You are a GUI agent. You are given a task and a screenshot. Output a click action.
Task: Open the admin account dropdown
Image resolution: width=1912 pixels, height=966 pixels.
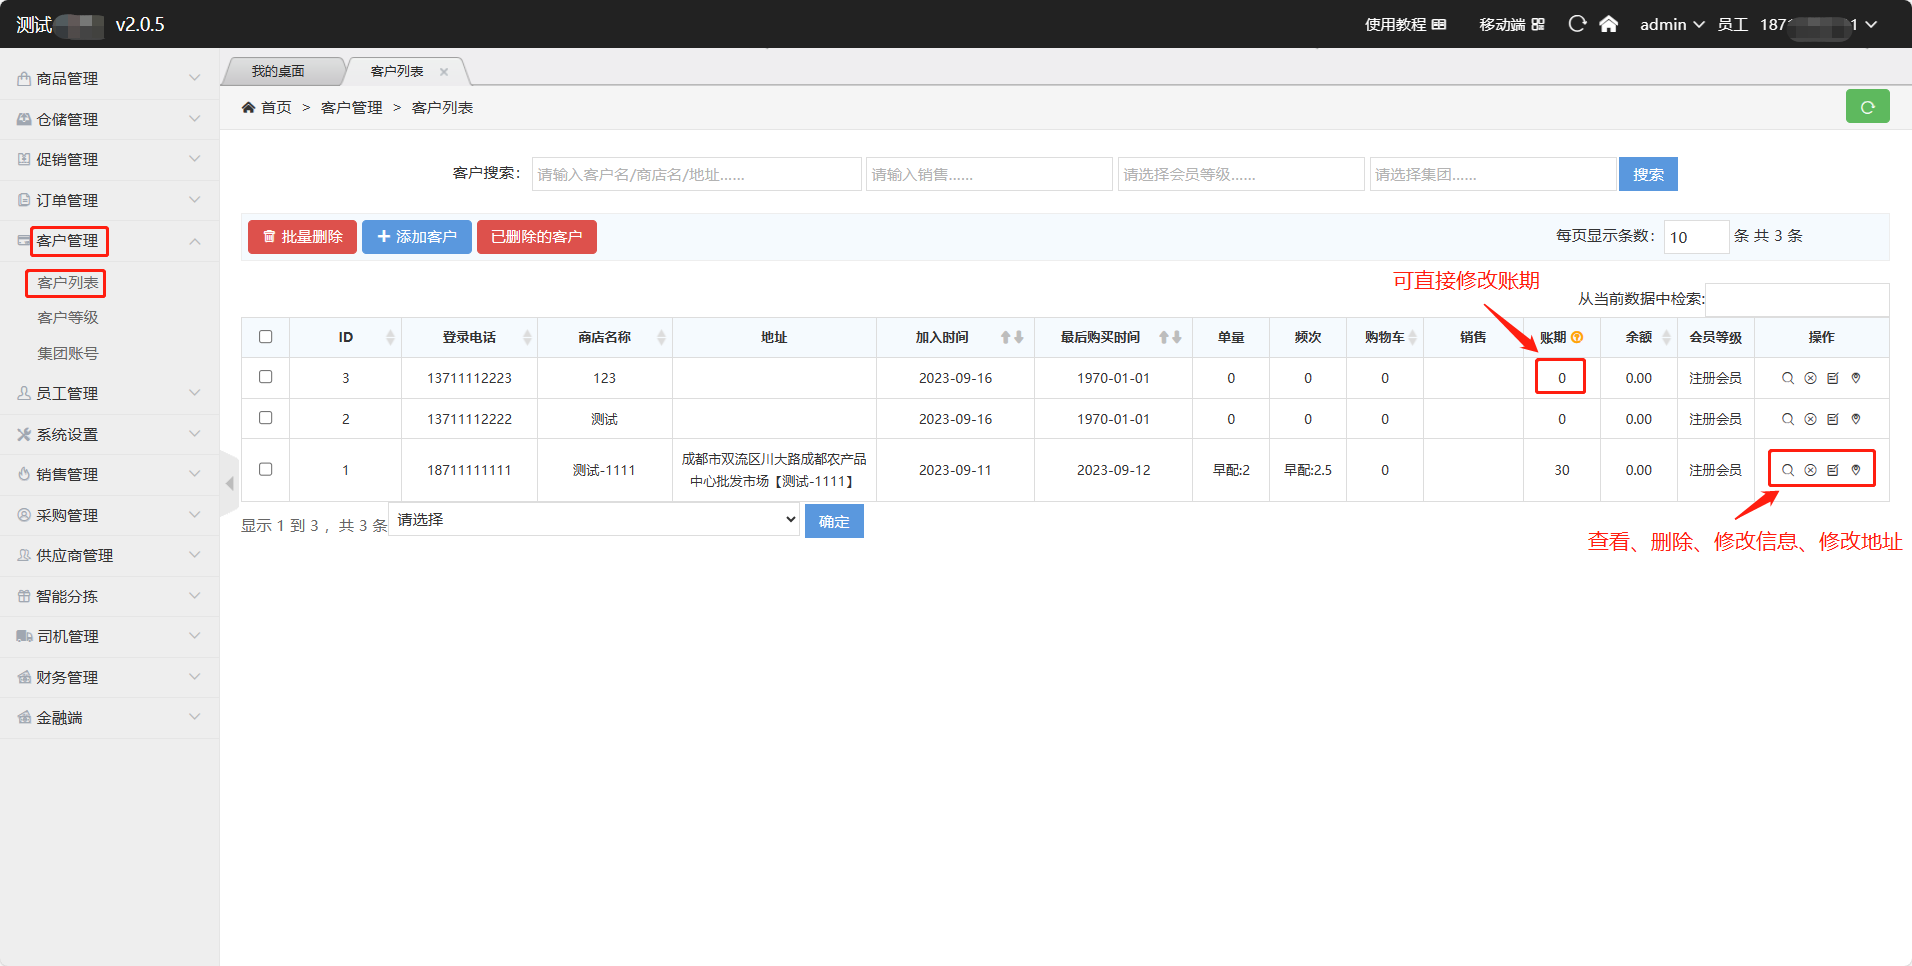pyautogui.click(x=1671, y=24)
